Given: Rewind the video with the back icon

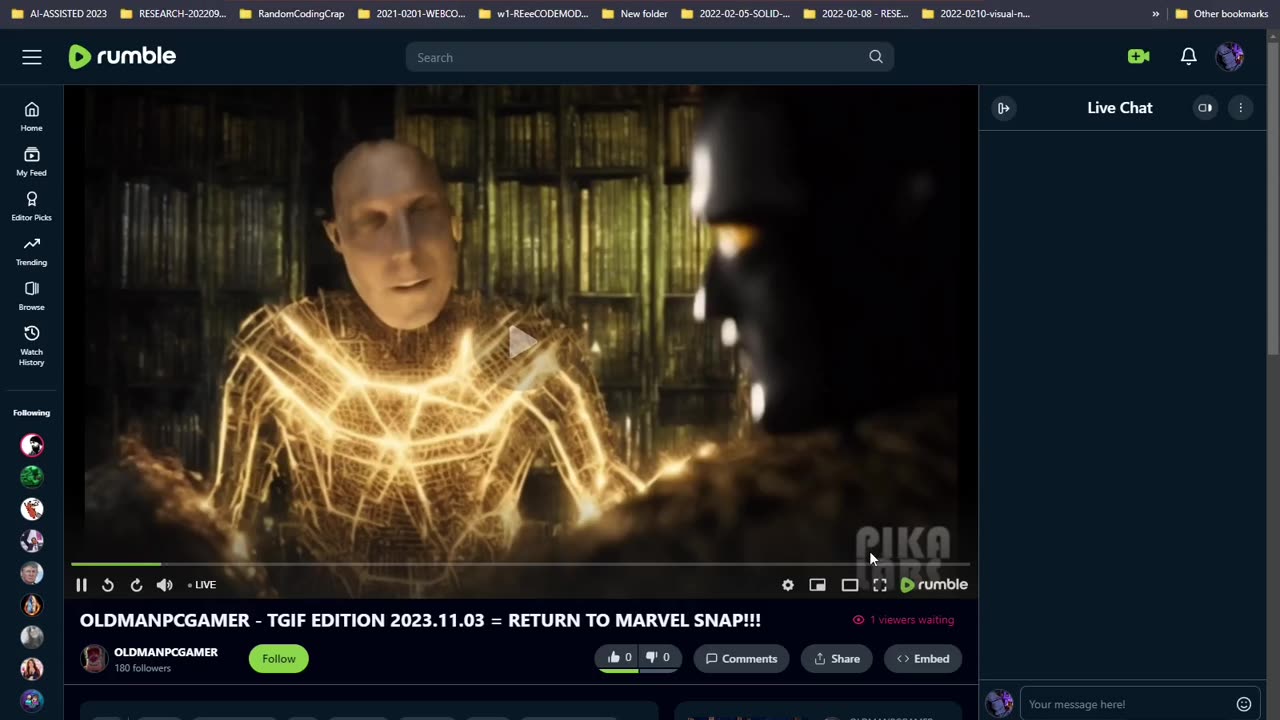Looking at the screenshot, I should 108,585.
